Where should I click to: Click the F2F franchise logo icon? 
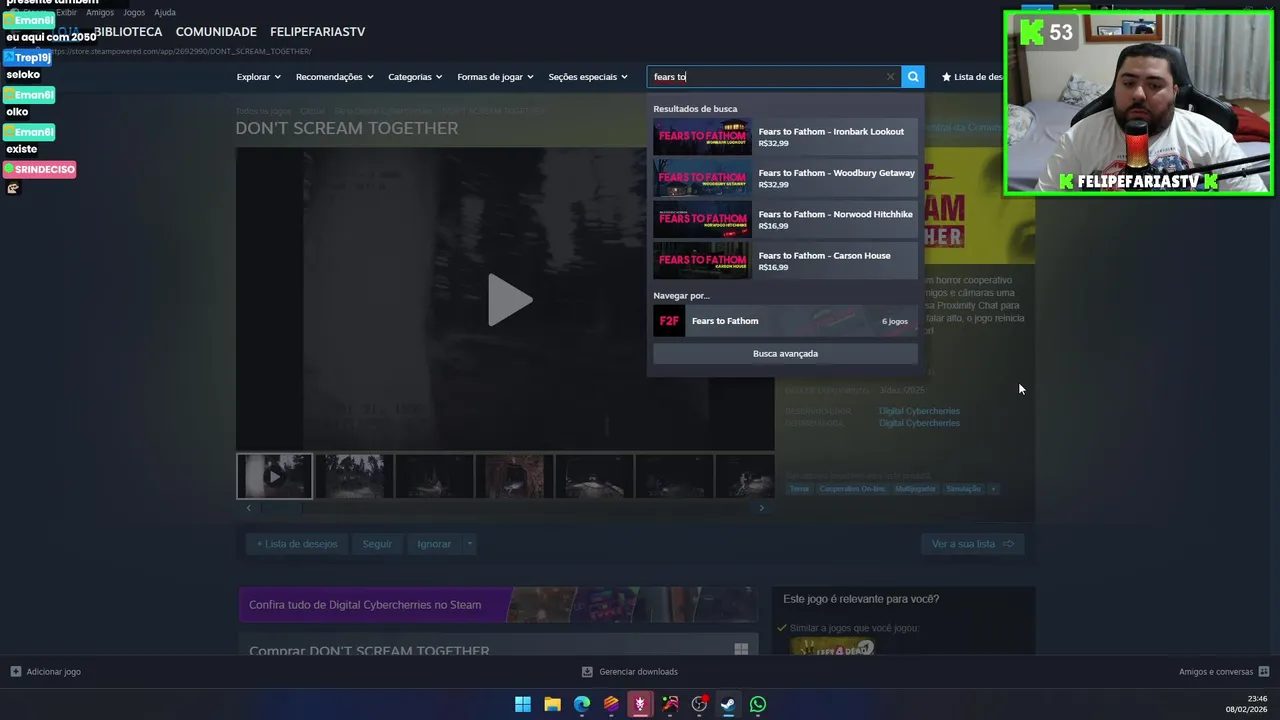click(x=669, y=321)
